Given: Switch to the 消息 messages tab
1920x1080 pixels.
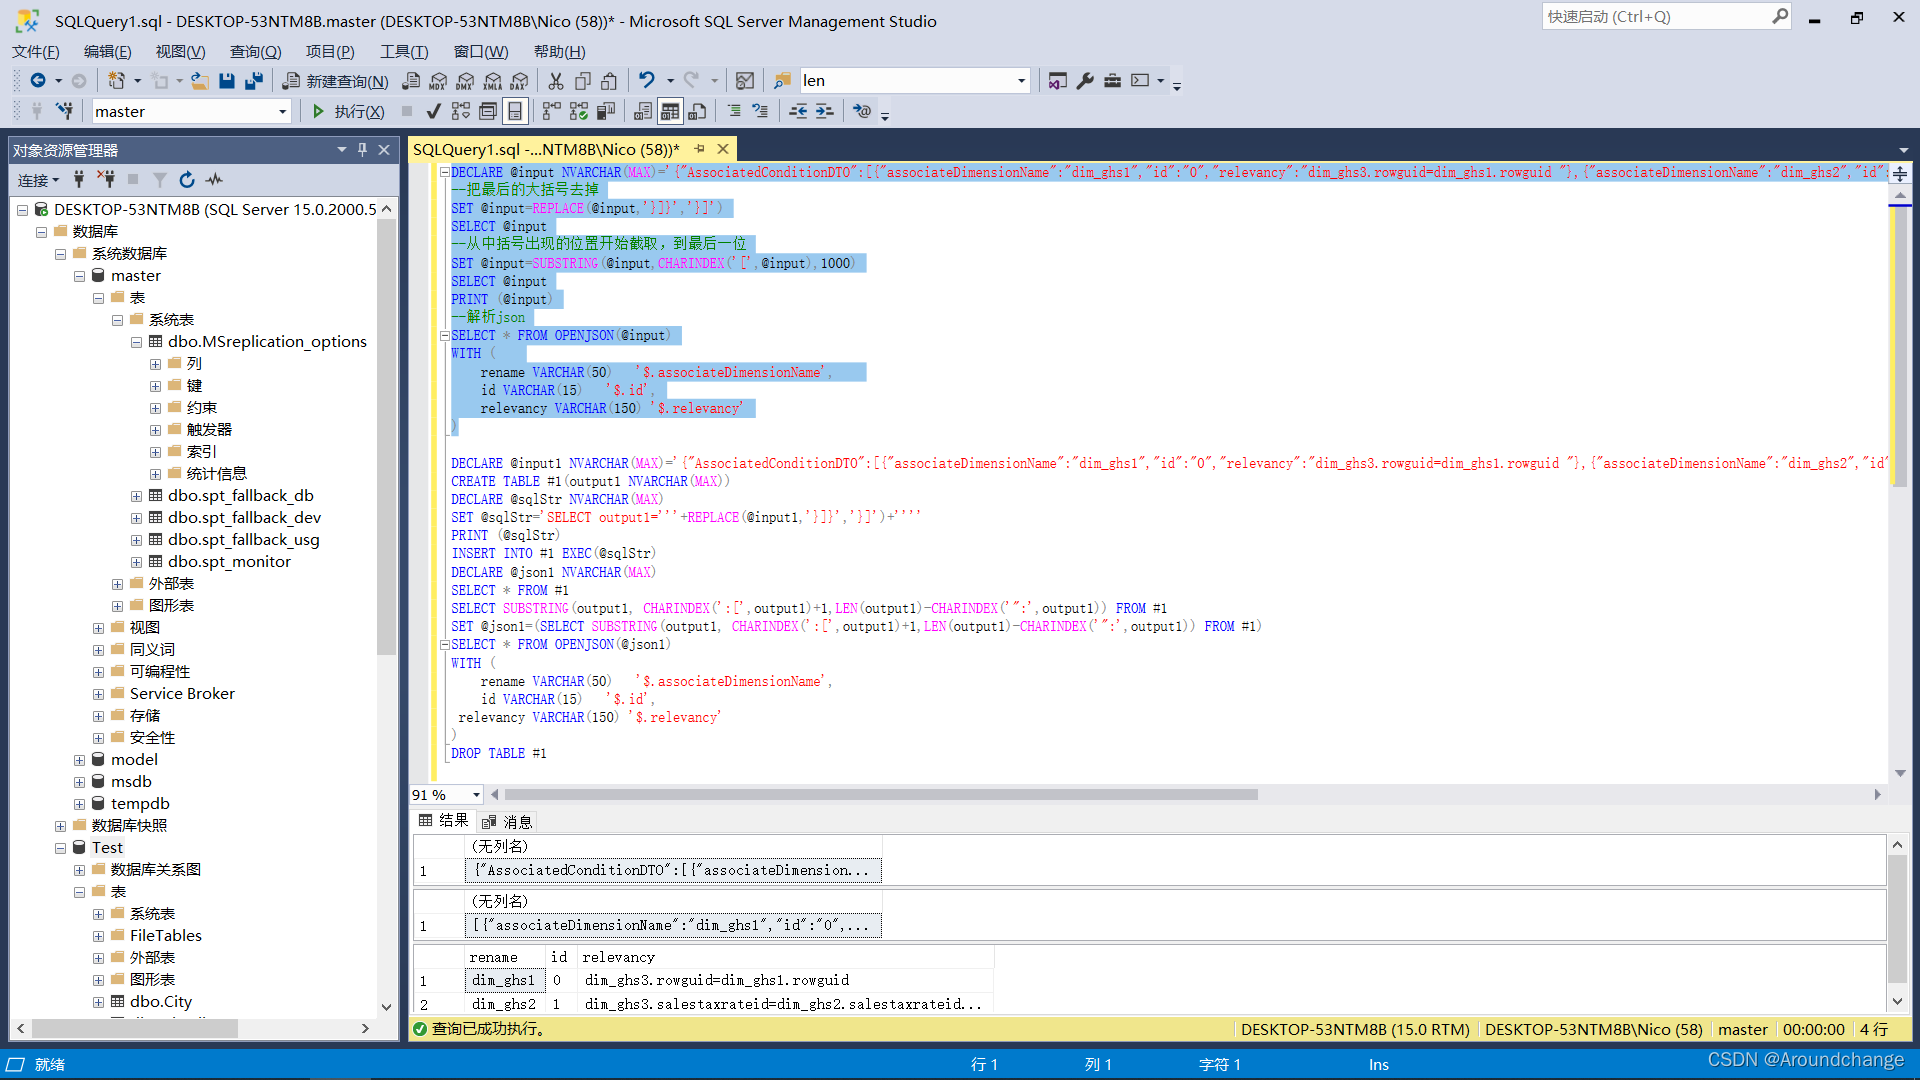Looking at the screenshot, I should pyautogui.click(x=508, y=821).
